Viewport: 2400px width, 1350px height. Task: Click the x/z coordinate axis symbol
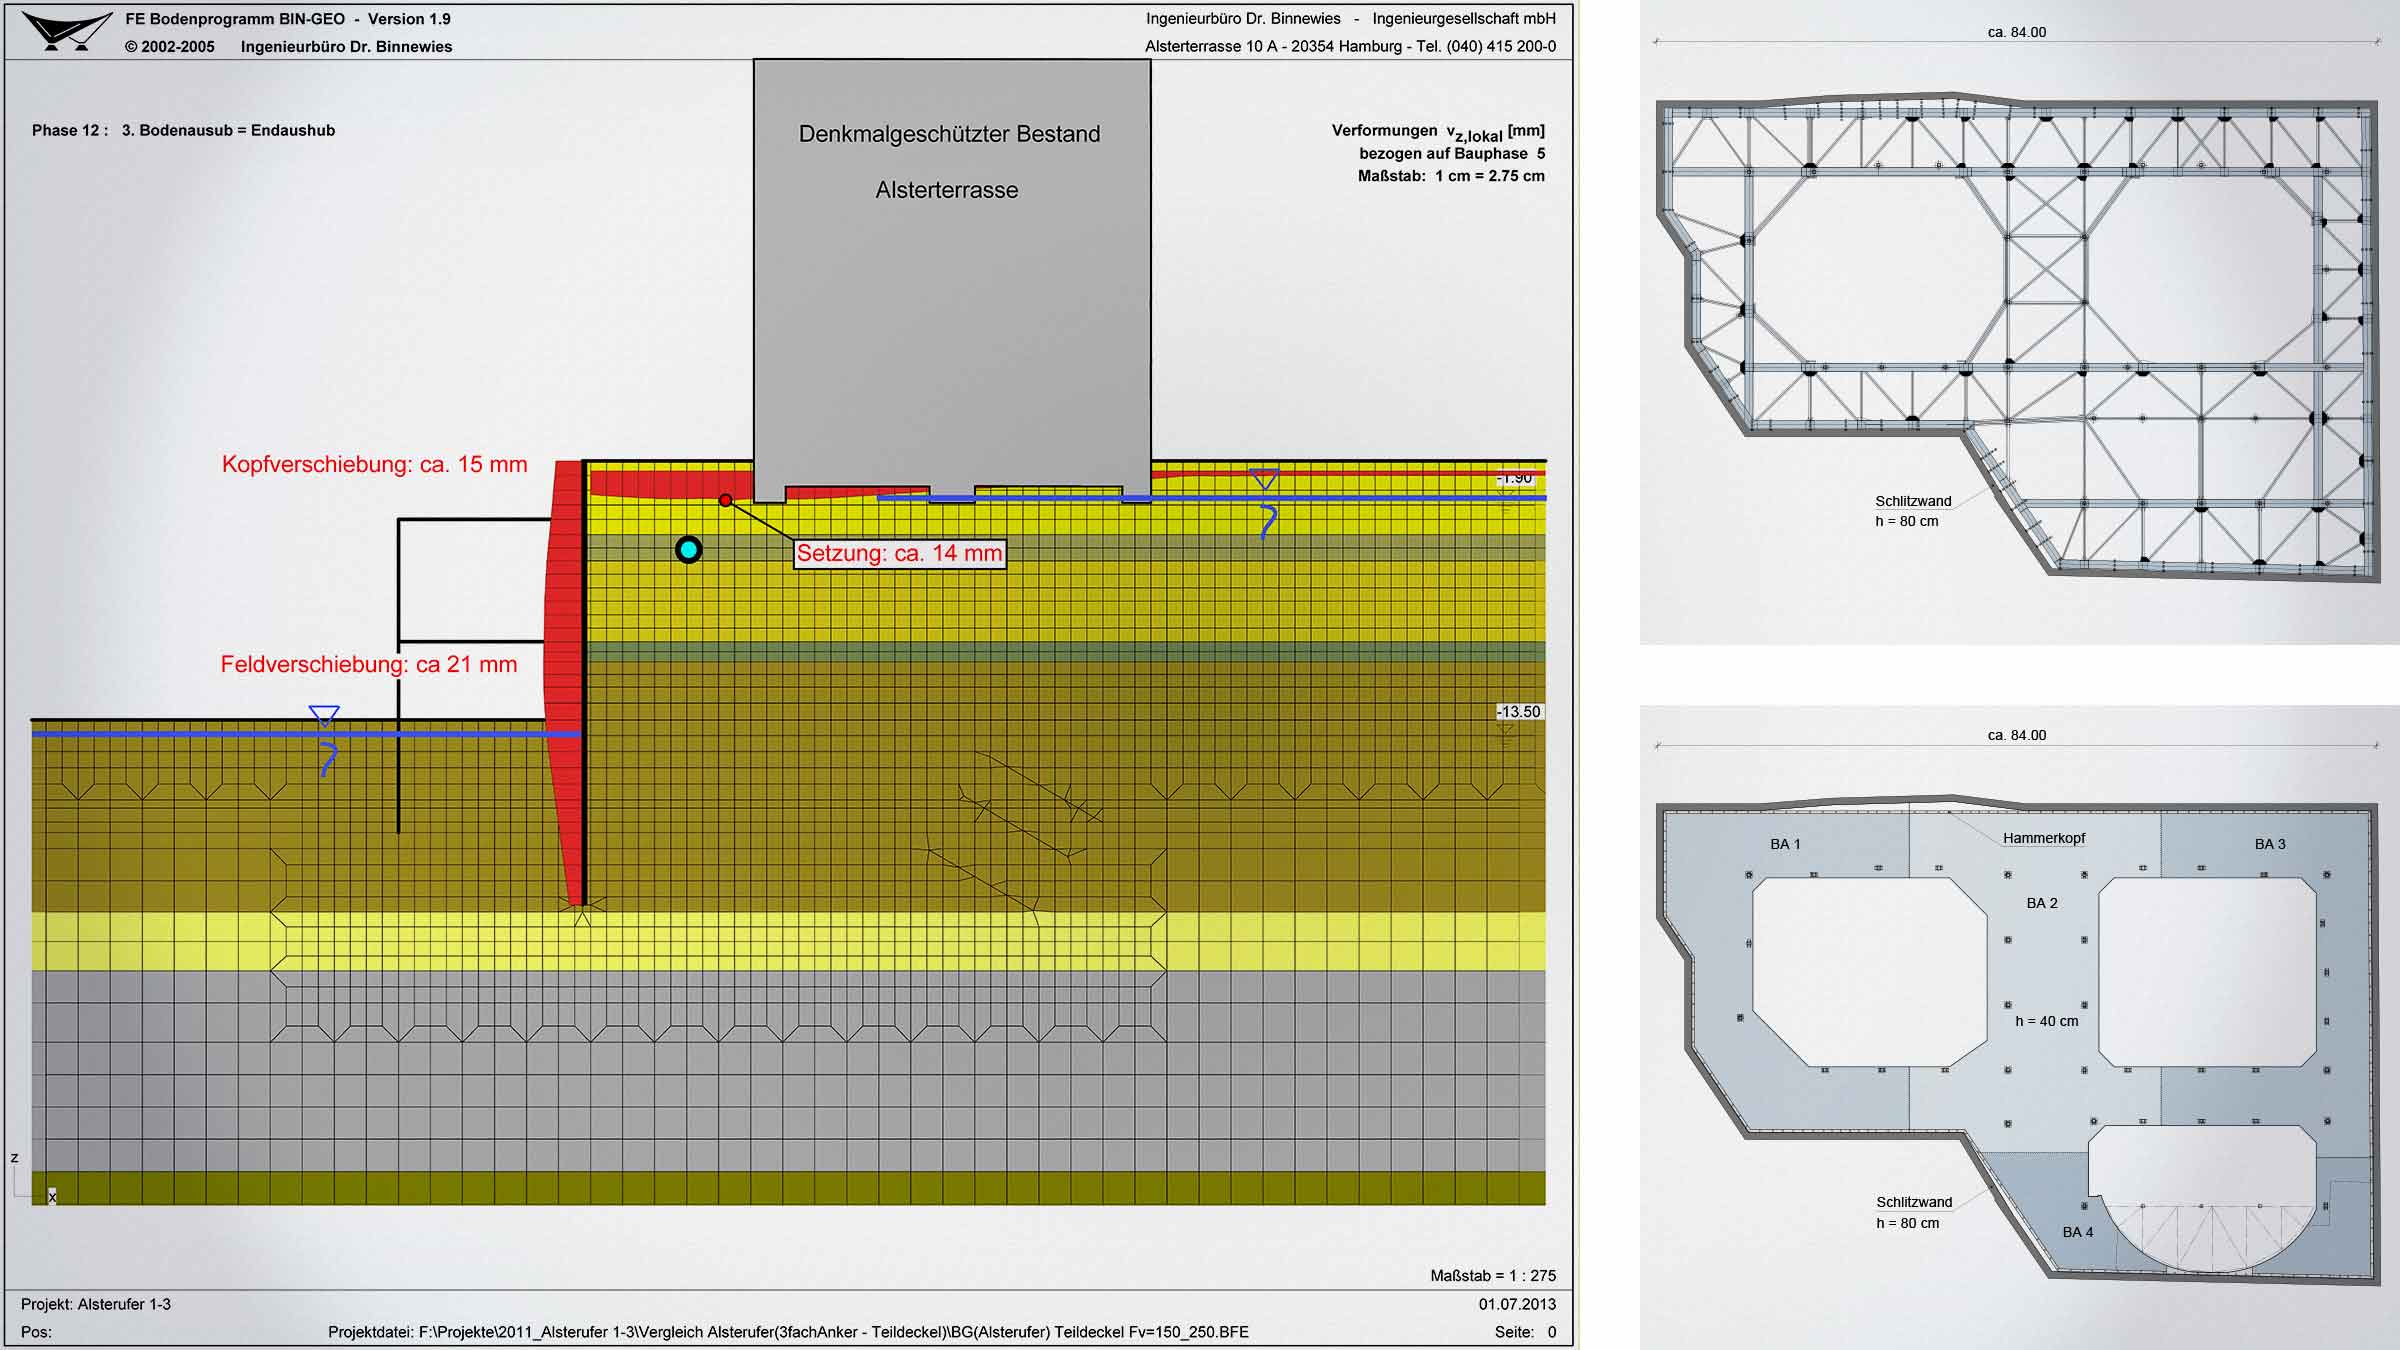coord(32,1180)
